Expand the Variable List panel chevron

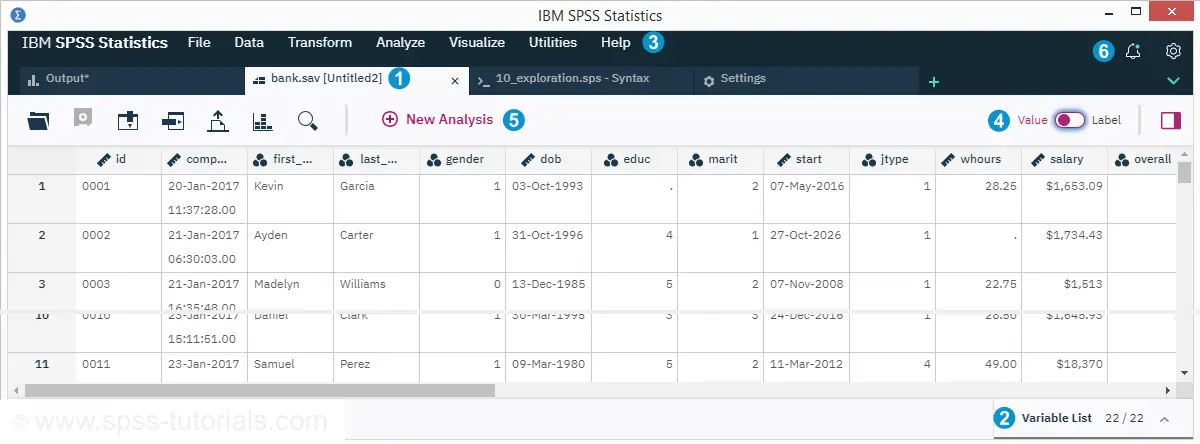click(1165, 419)
